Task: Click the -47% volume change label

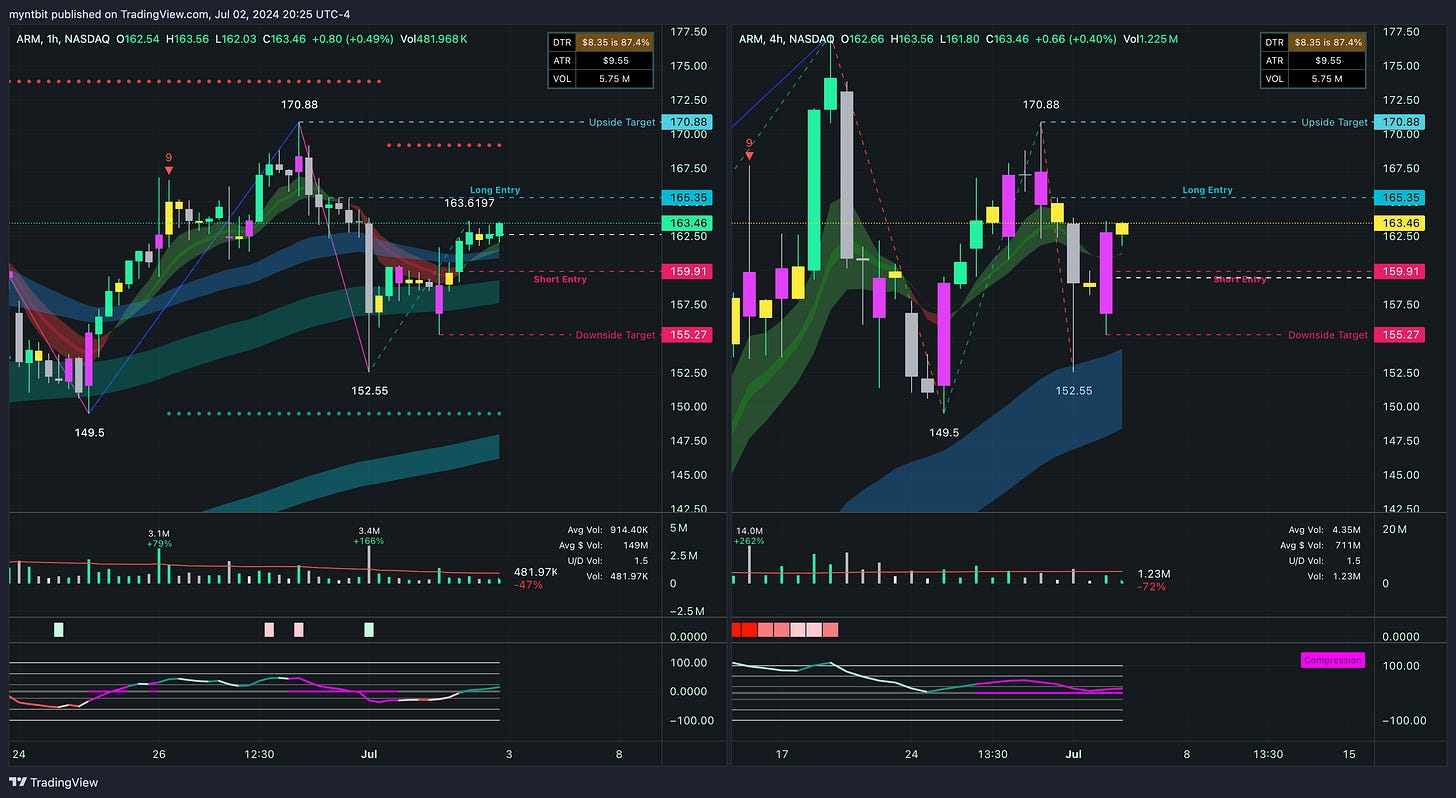Action: (x=527, y=585)
